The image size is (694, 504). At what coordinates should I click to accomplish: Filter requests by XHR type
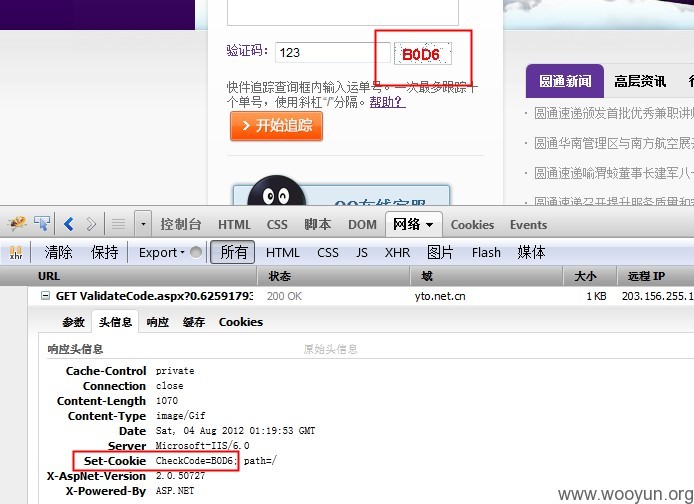(397, 253)
